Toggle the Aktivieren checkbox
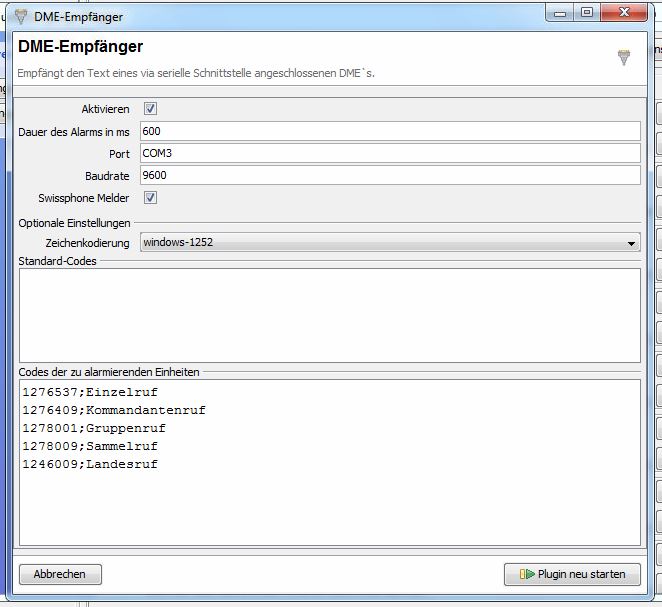662x607 pixels. click(x=151, y=109)
